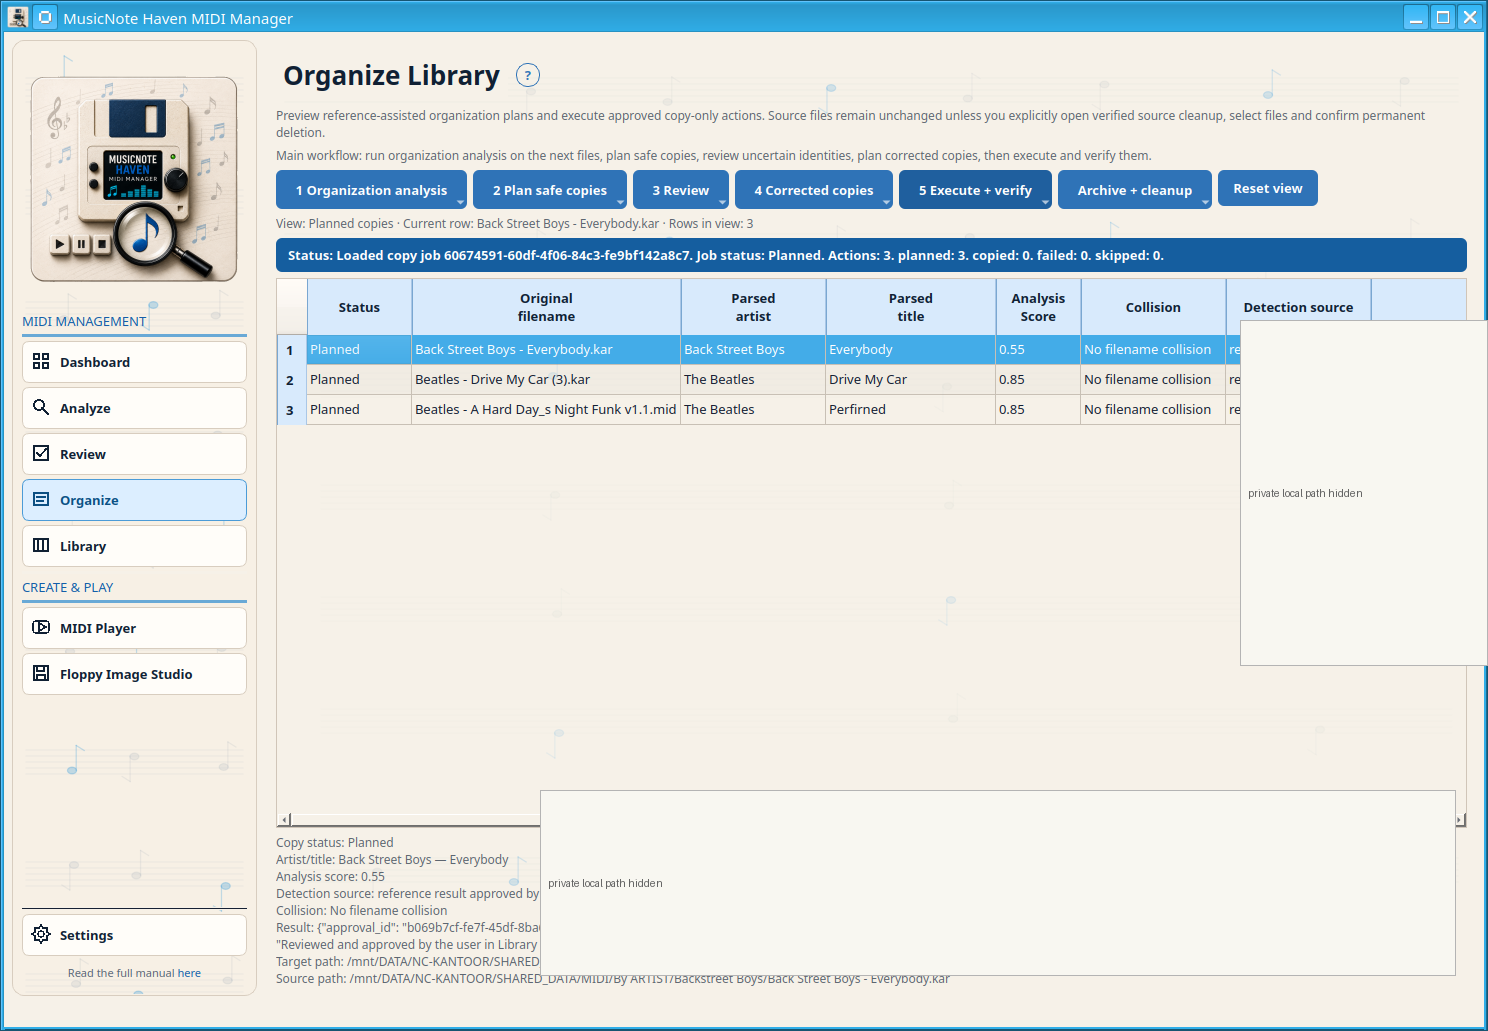Click the Settings gear icon
This screenshot has height=1031, width=1488.
[41, 934]
